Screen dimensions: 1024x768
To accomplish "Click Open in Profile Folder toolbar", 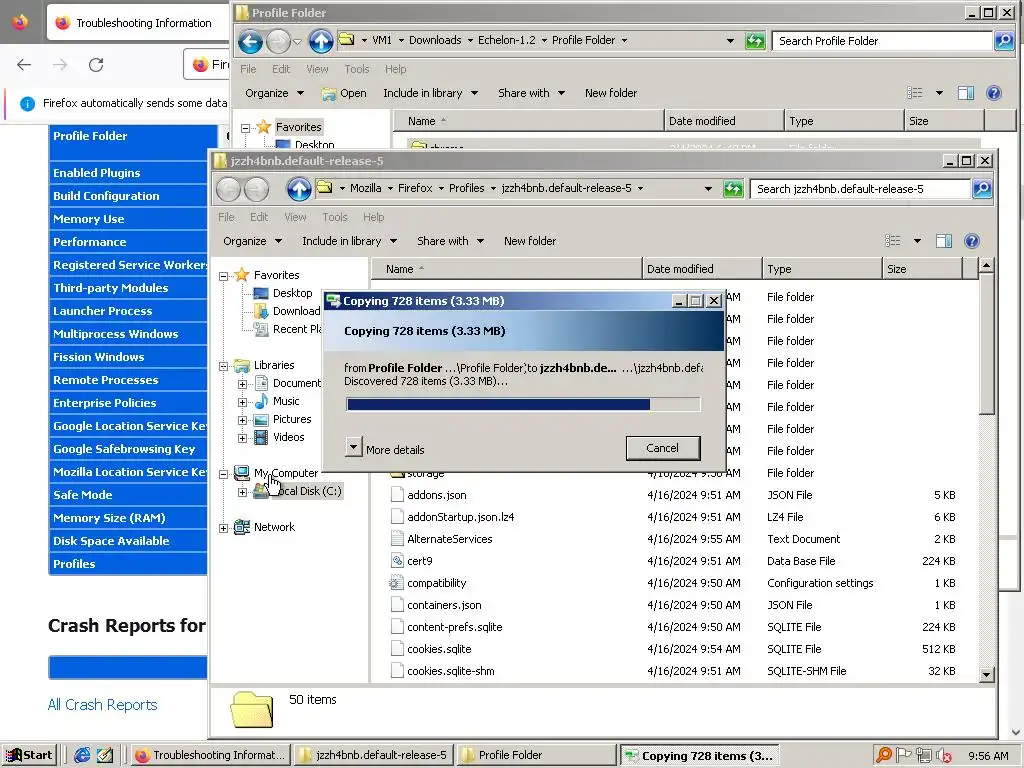I will (344, 93).
